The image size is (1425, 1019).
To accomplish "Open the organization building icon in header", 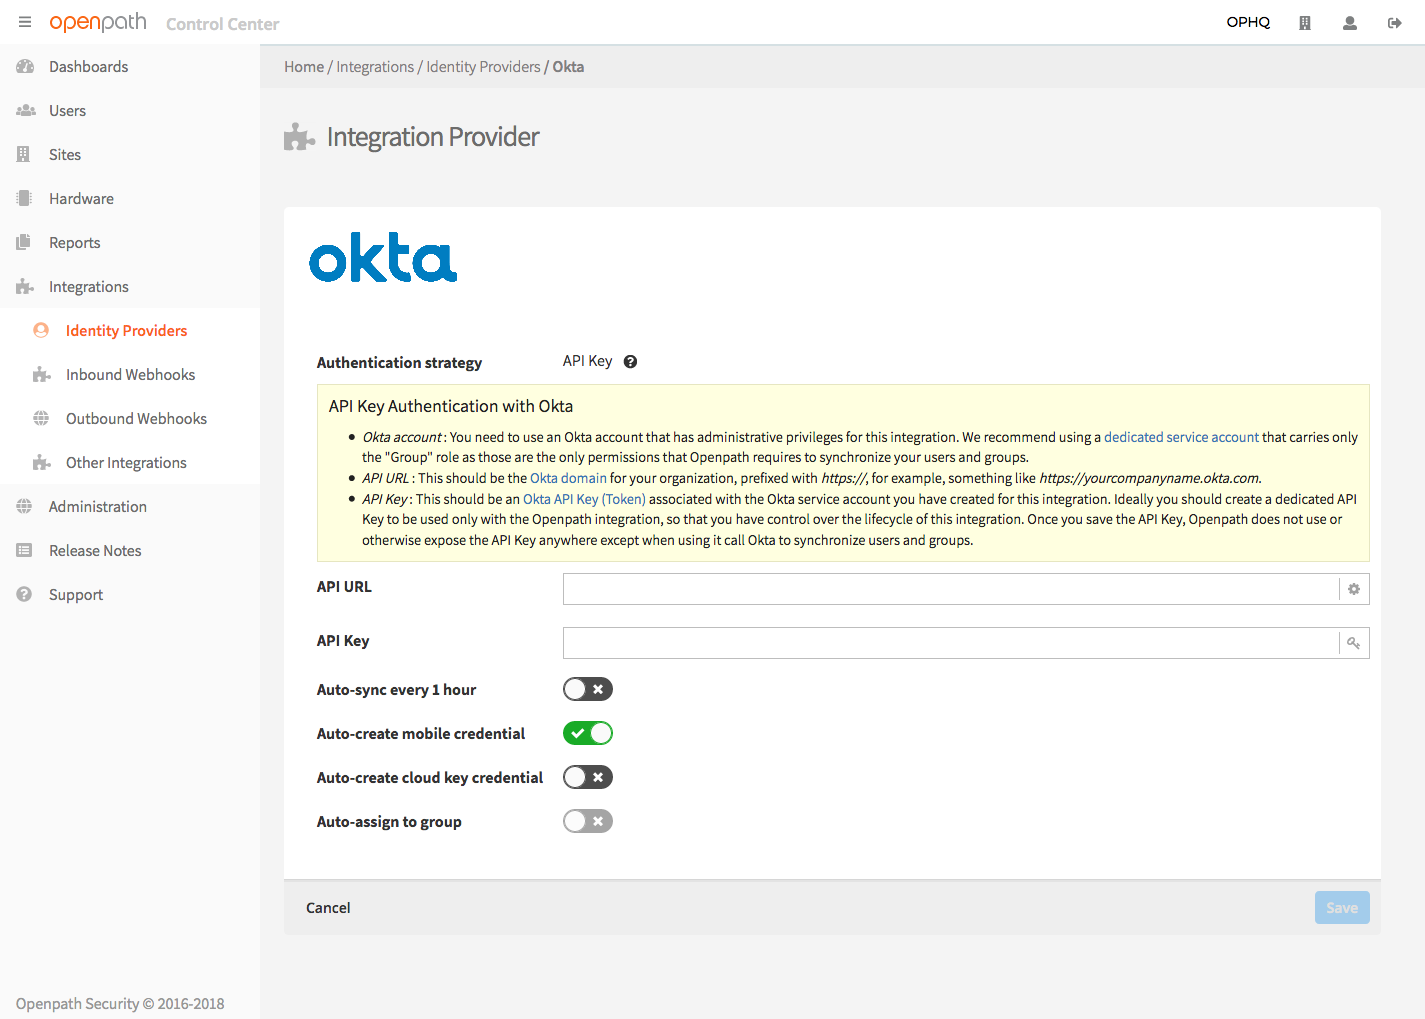I will point(1305,23).
